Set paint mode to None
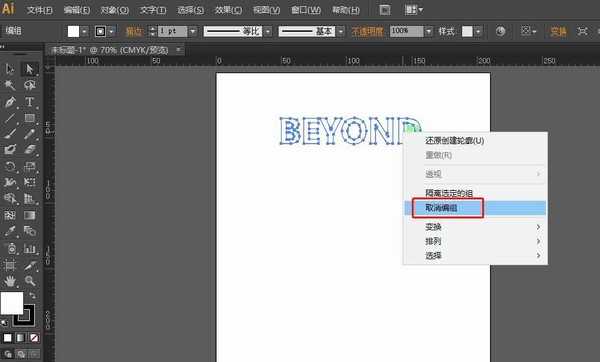The width and height of the screenshot is (600, 362). [x=34, y=338]
